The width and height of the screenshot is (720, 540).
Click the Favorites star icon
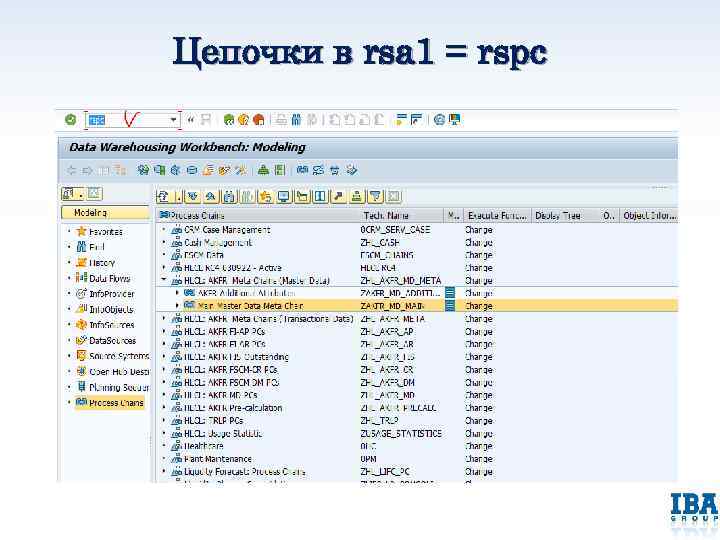coord(81,231)
